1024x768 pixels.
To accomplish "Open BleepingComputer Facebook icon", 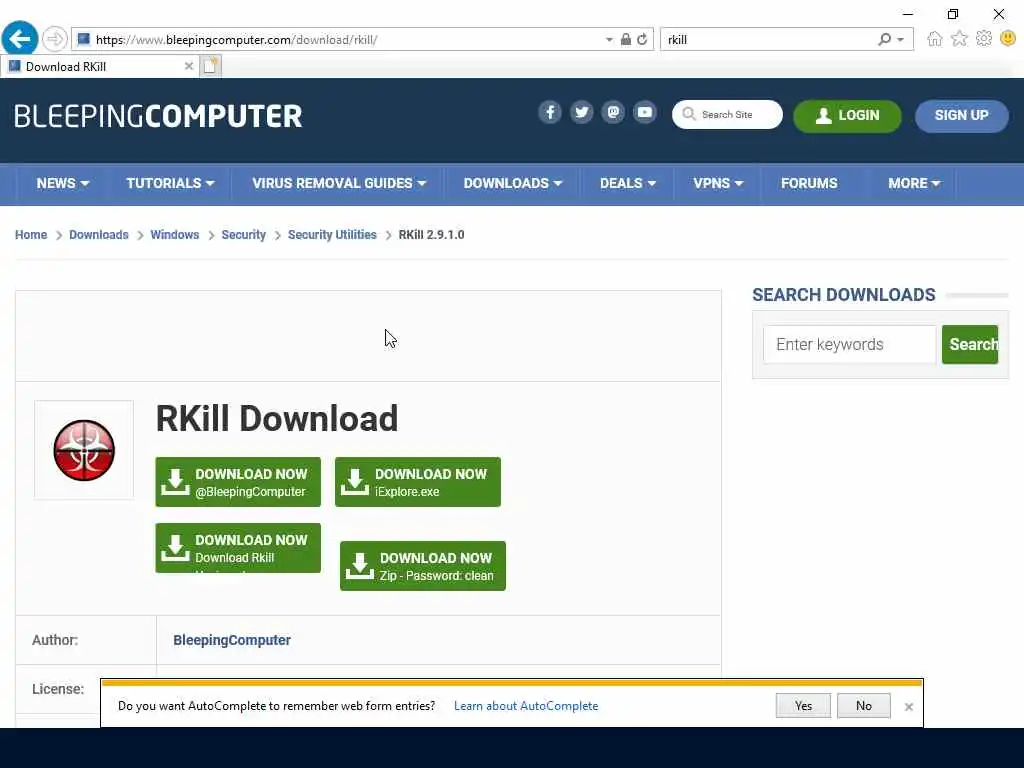I will point(550,112).
